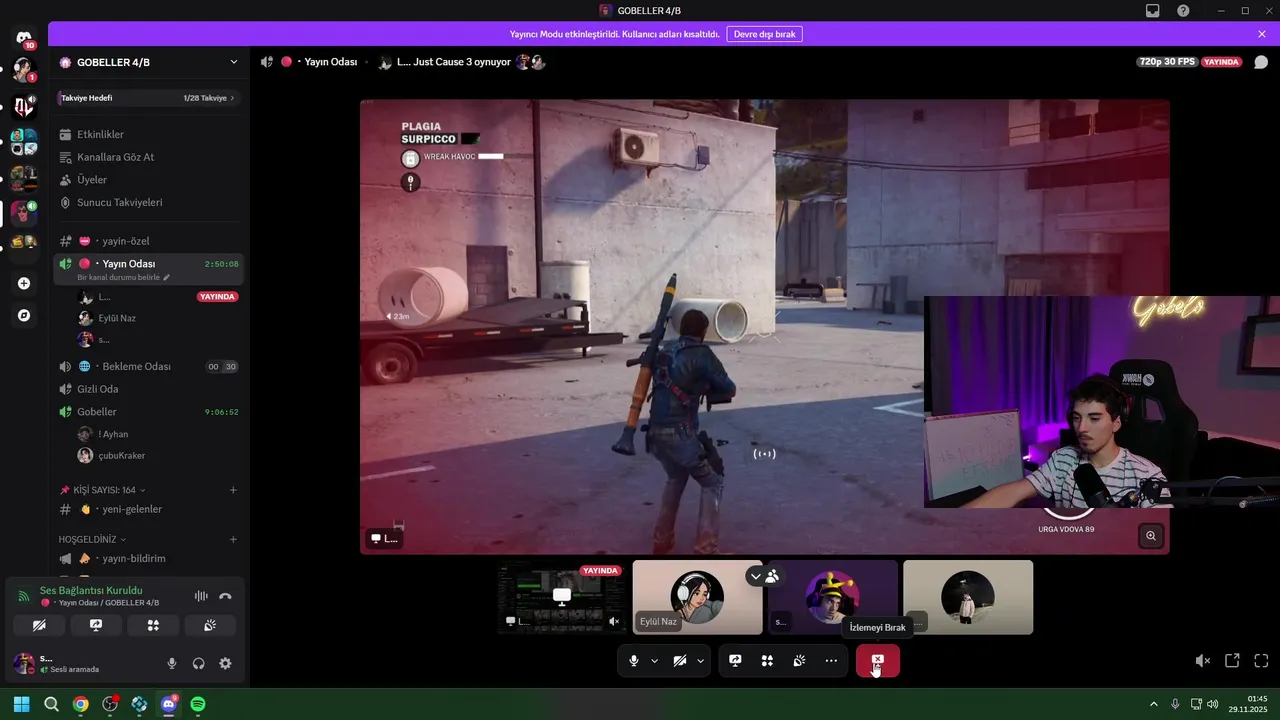
Task: Join the Gizli Oda voice channel
Action: tap(148, 389)
